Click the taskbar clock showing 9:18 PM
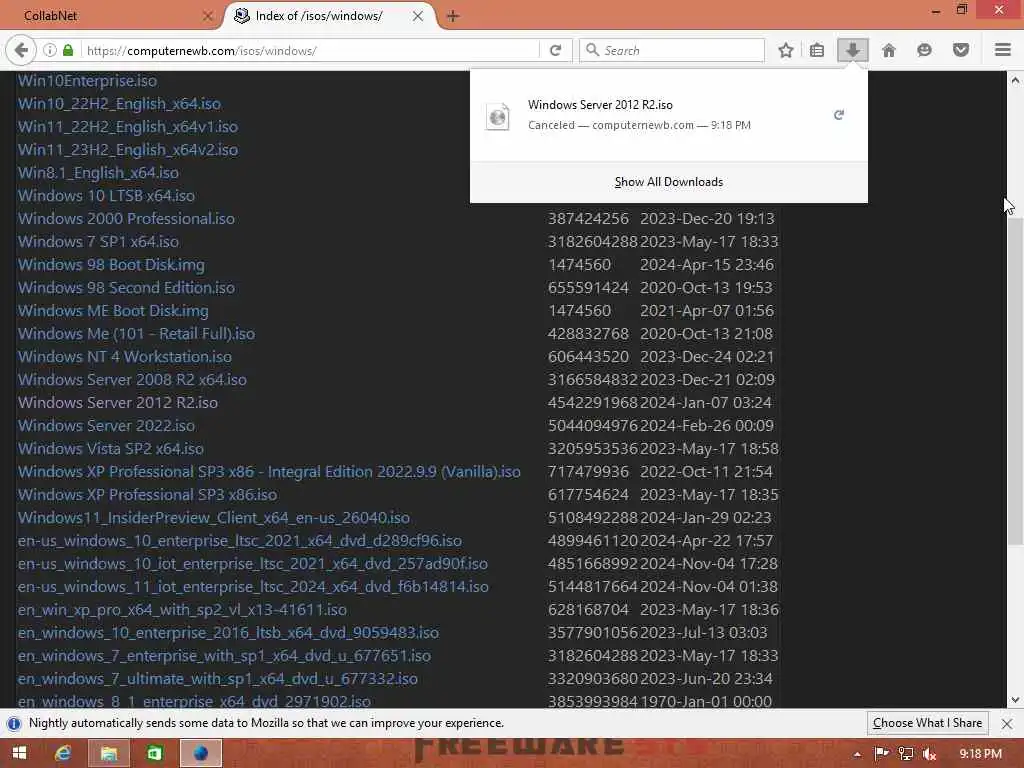The image size is (1024, 768). point(980,754)
